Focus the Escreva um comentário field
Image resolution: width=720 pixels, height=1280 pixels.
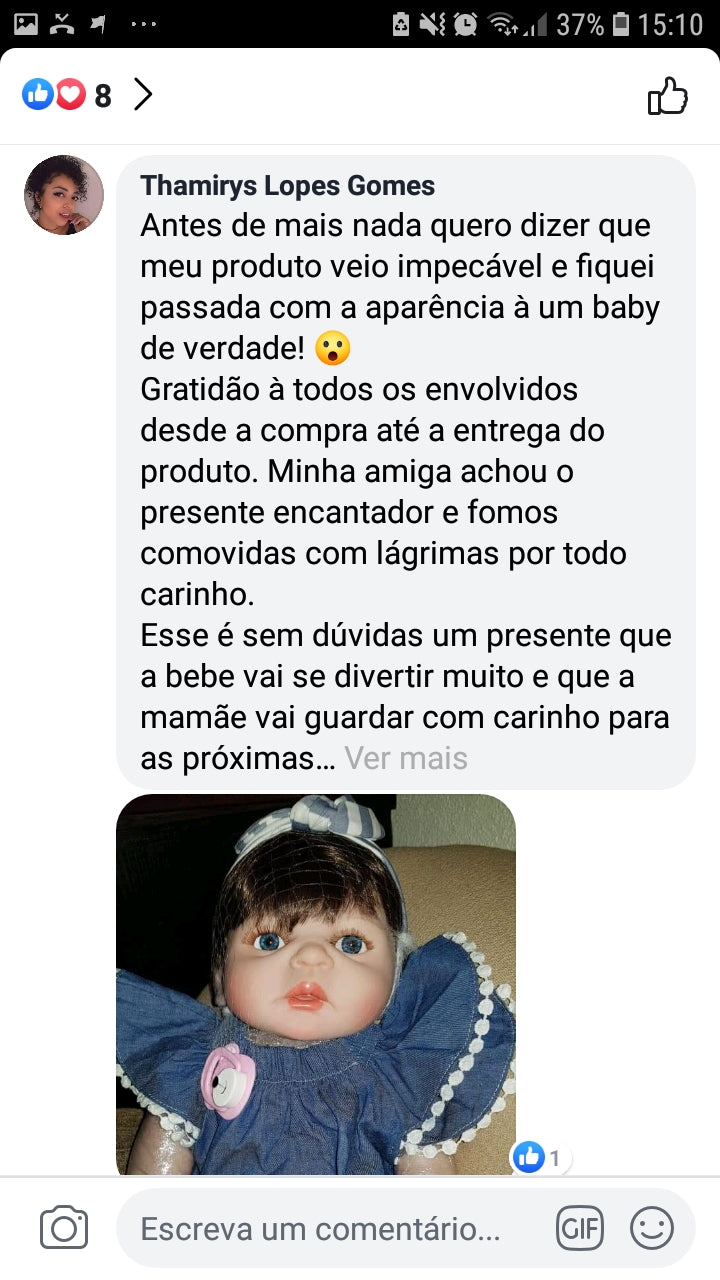click(x=406, y=1228)
